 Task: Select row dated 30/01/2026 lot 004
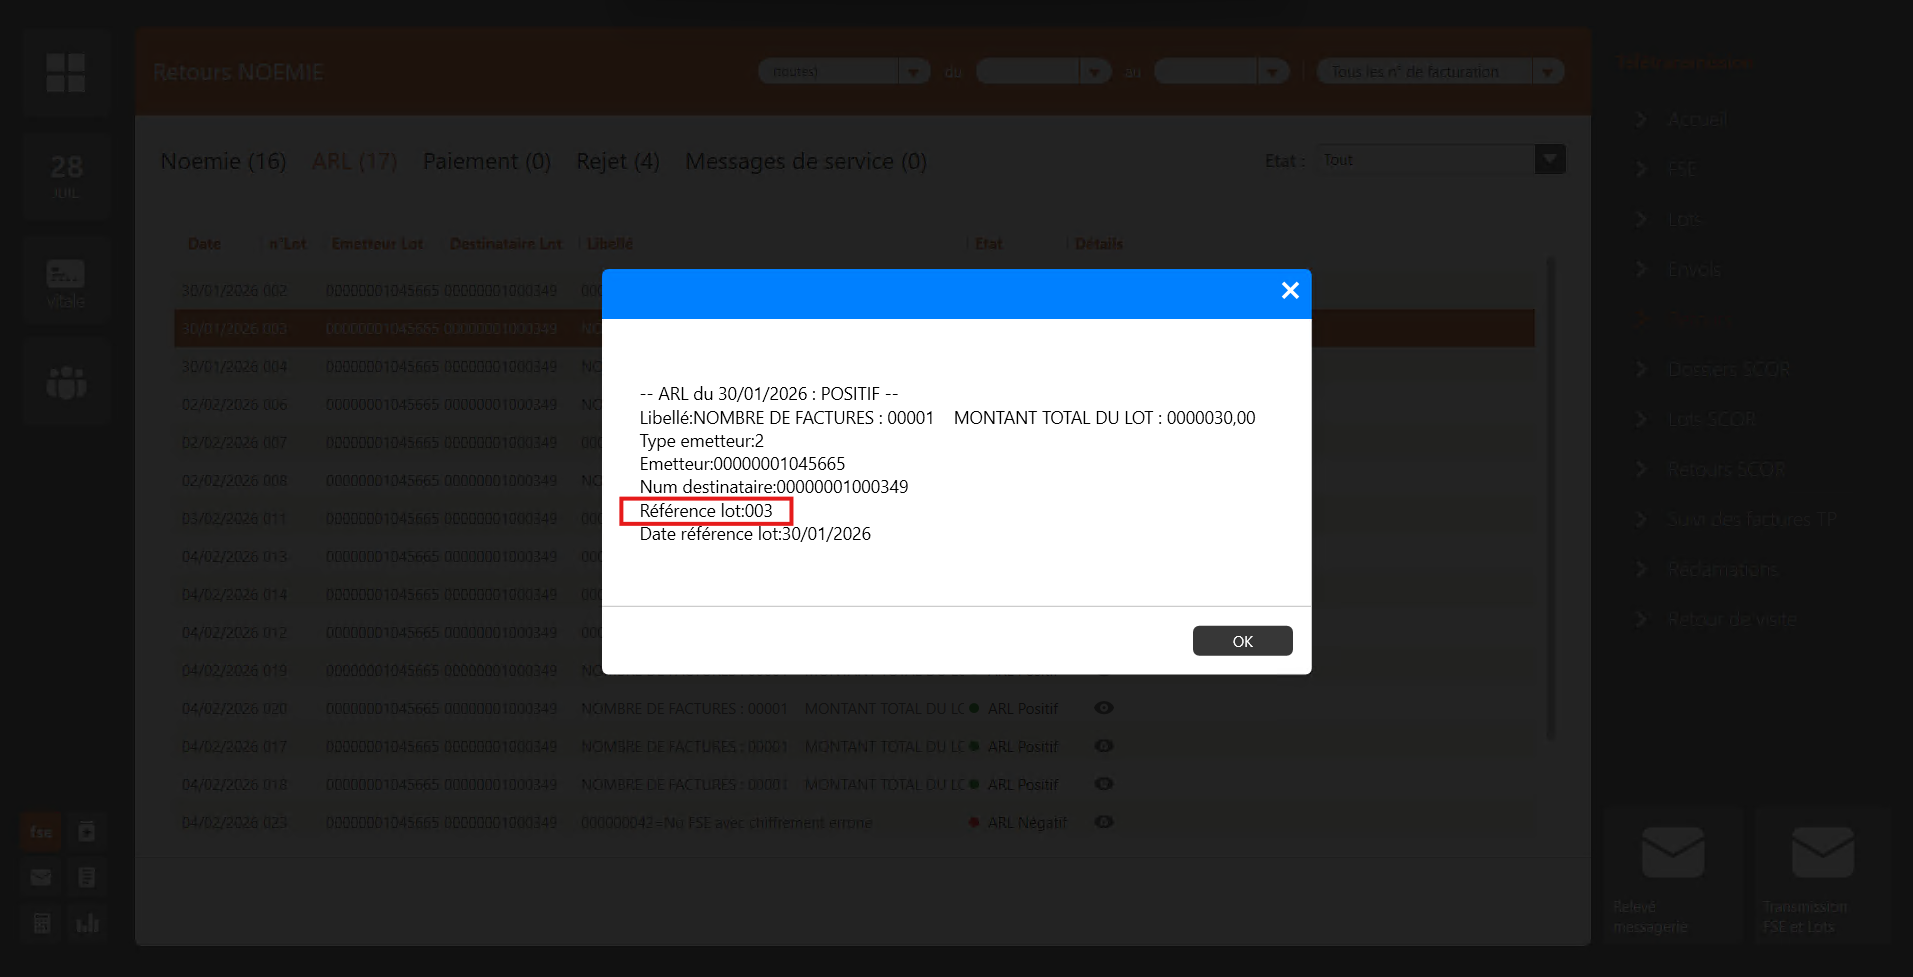[855, 366]
